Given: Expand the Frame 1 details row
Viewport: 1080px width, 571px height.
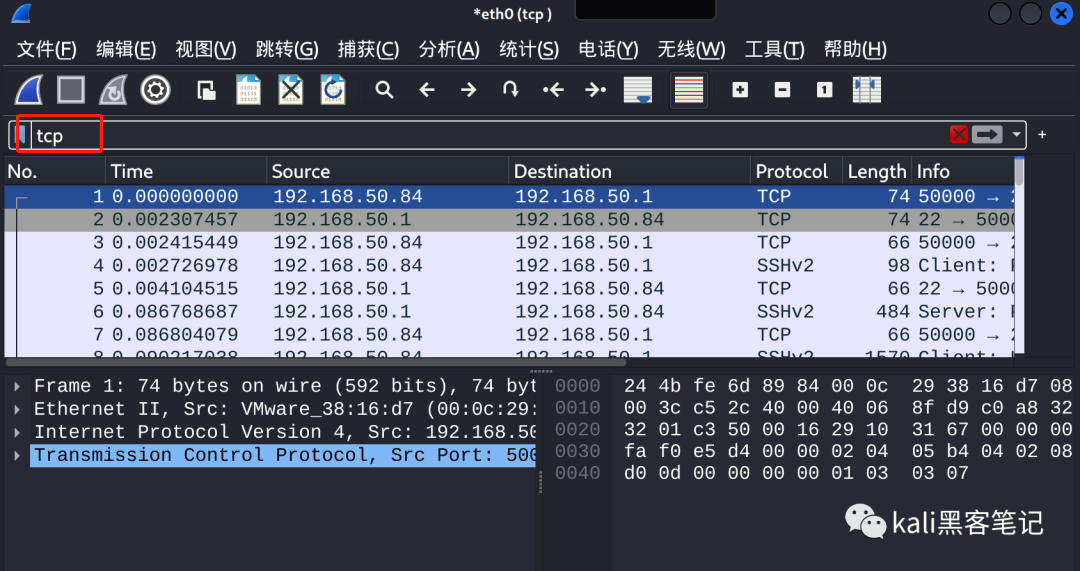Looking at the screenshot, I should [x=18, y=386].
